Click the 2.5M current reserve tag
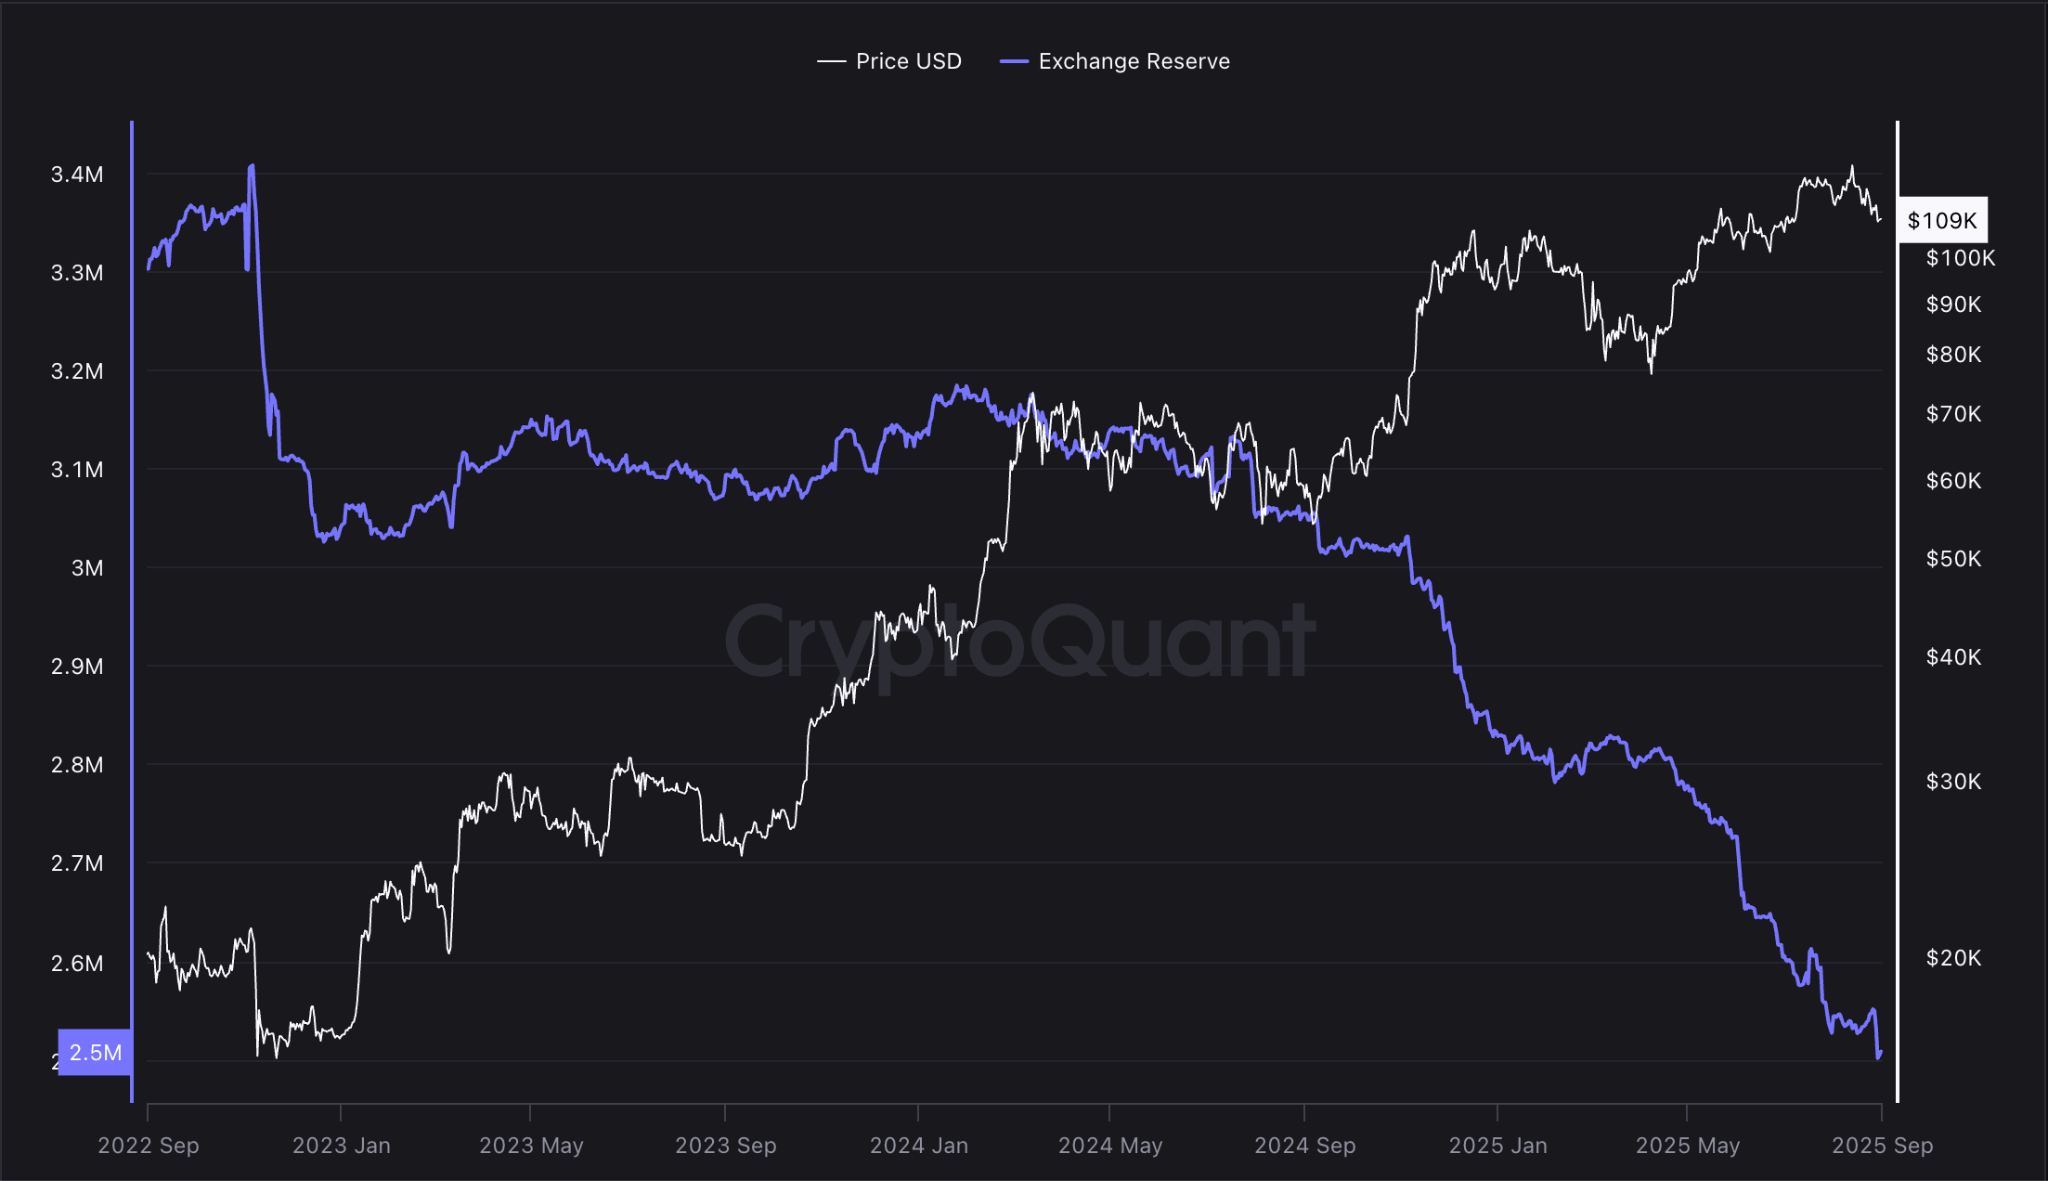 coord(95,1052)
